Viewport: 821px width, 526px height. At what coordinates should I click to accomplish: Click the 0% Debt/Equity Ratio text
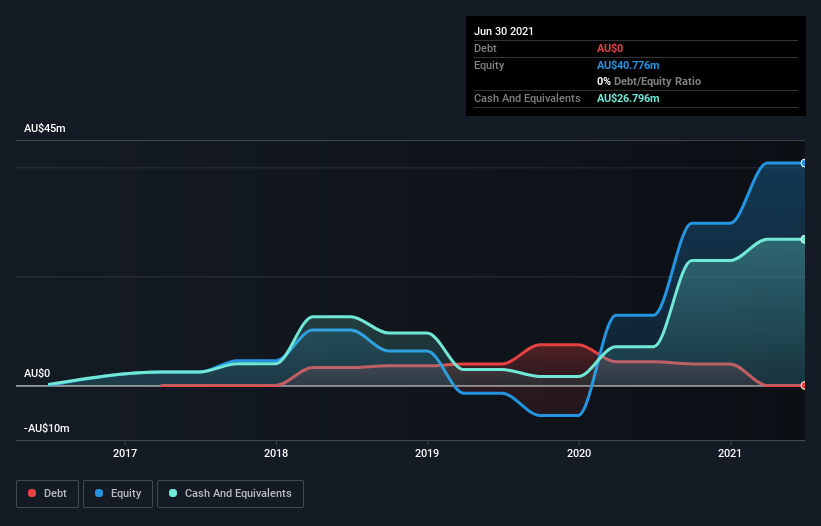tap(649, 81)
